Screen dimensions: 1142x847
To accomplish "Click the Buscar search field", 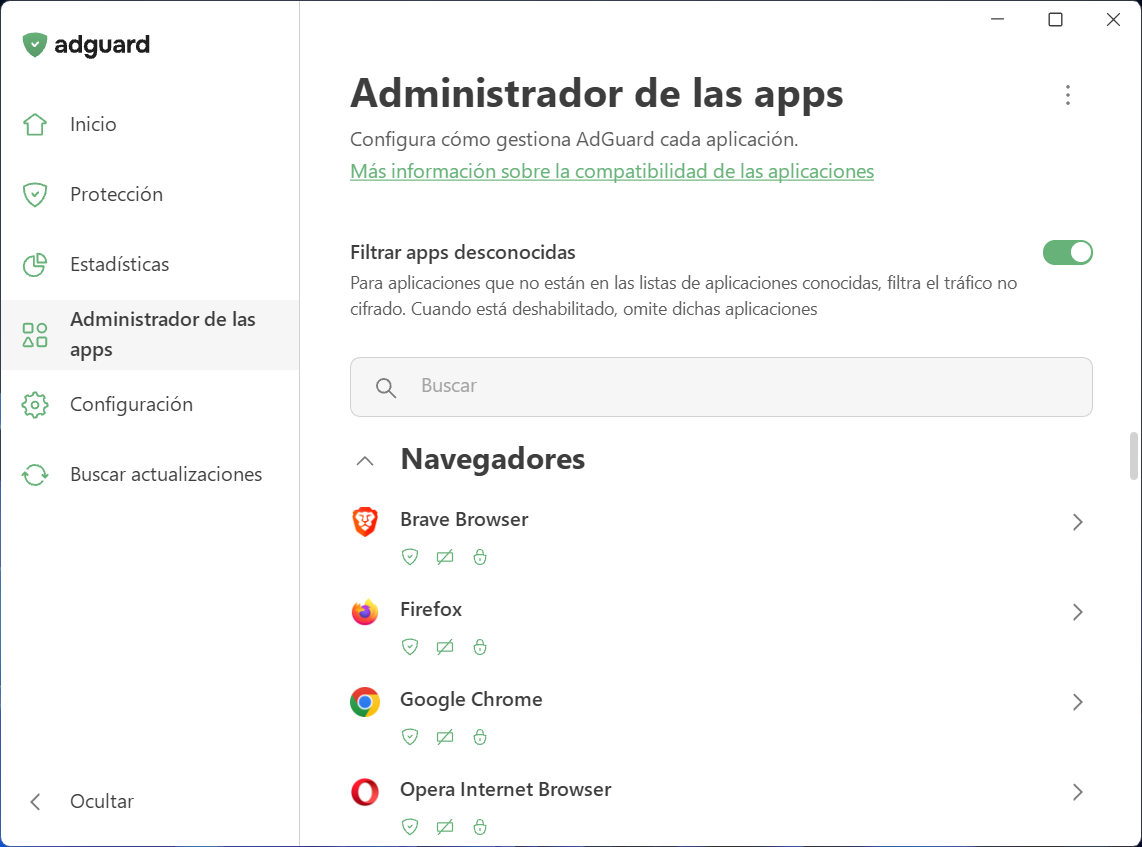I will [721, 387].
